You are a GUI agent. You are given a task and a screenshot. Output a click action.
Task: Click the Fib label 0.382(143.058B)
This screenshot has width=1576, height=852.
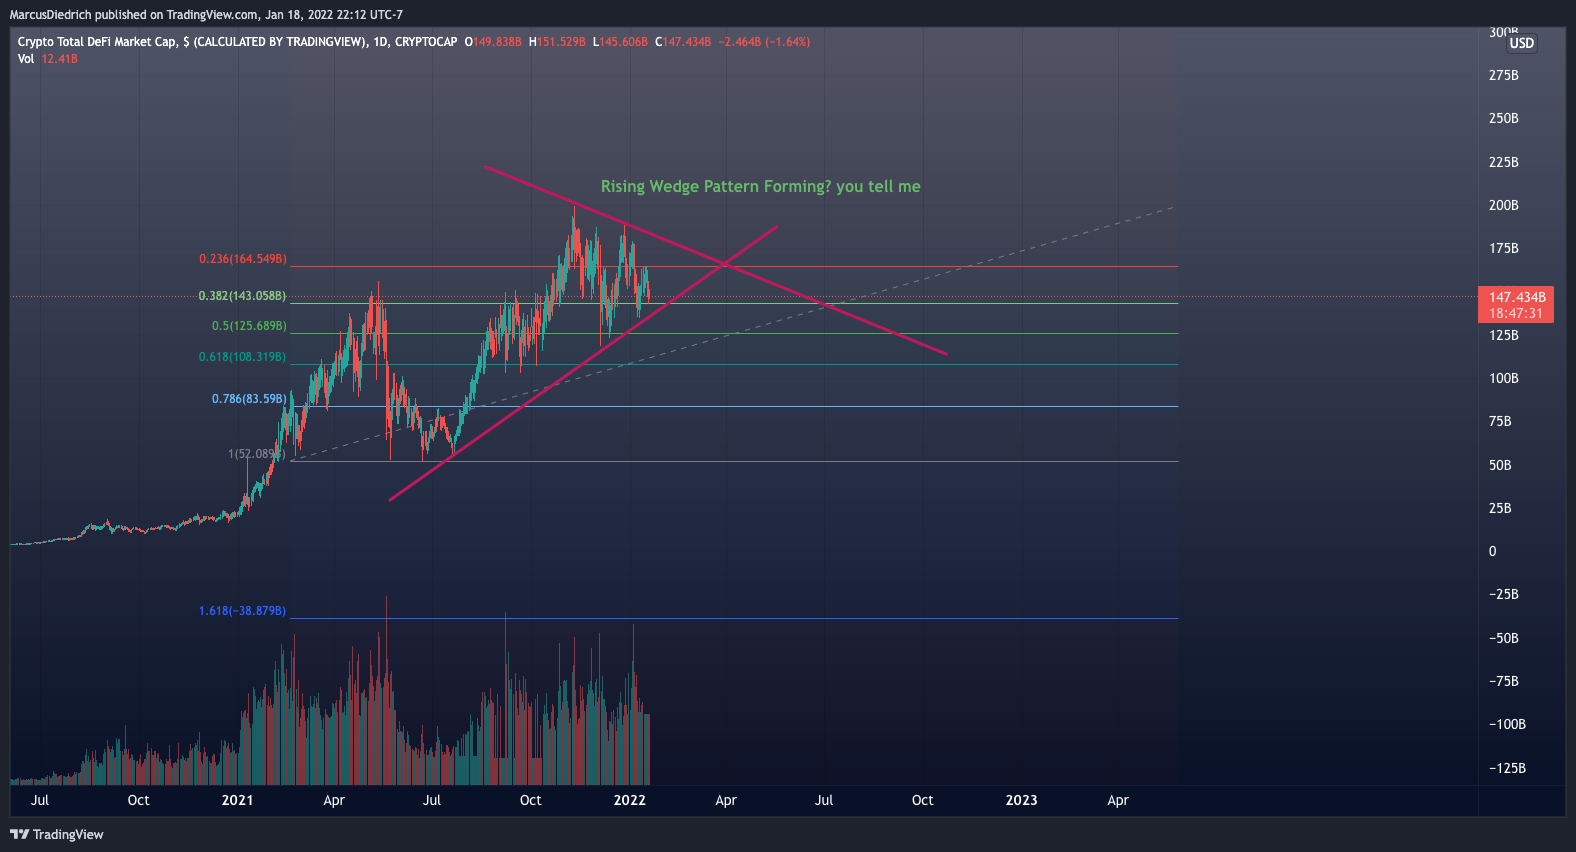[x=242, y=296]
